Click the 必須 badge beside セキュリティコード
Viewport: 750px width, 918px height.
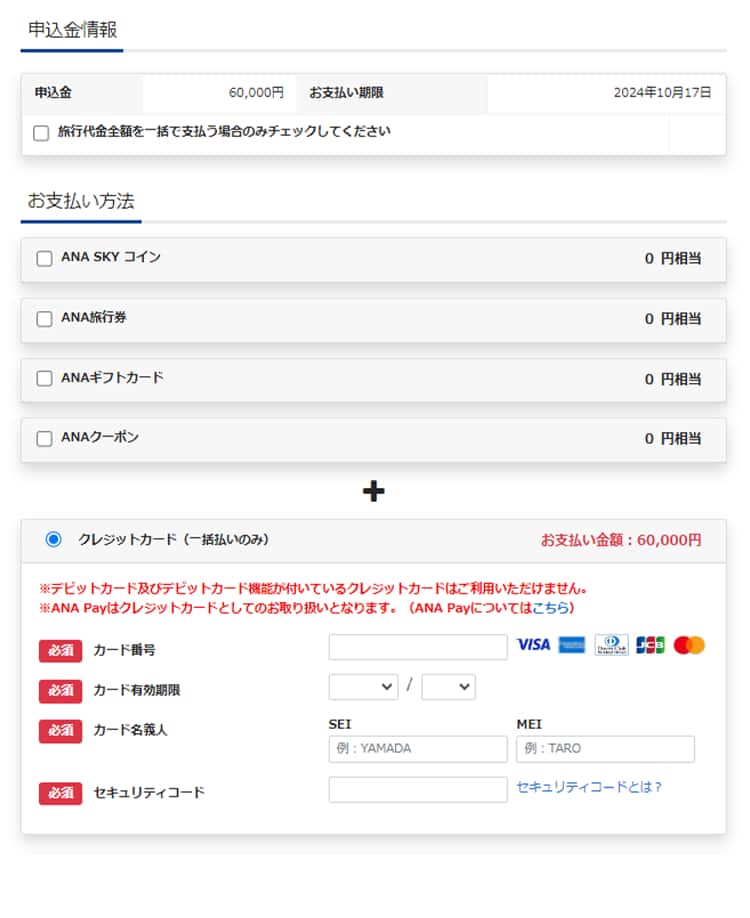[x=60, y=793]
